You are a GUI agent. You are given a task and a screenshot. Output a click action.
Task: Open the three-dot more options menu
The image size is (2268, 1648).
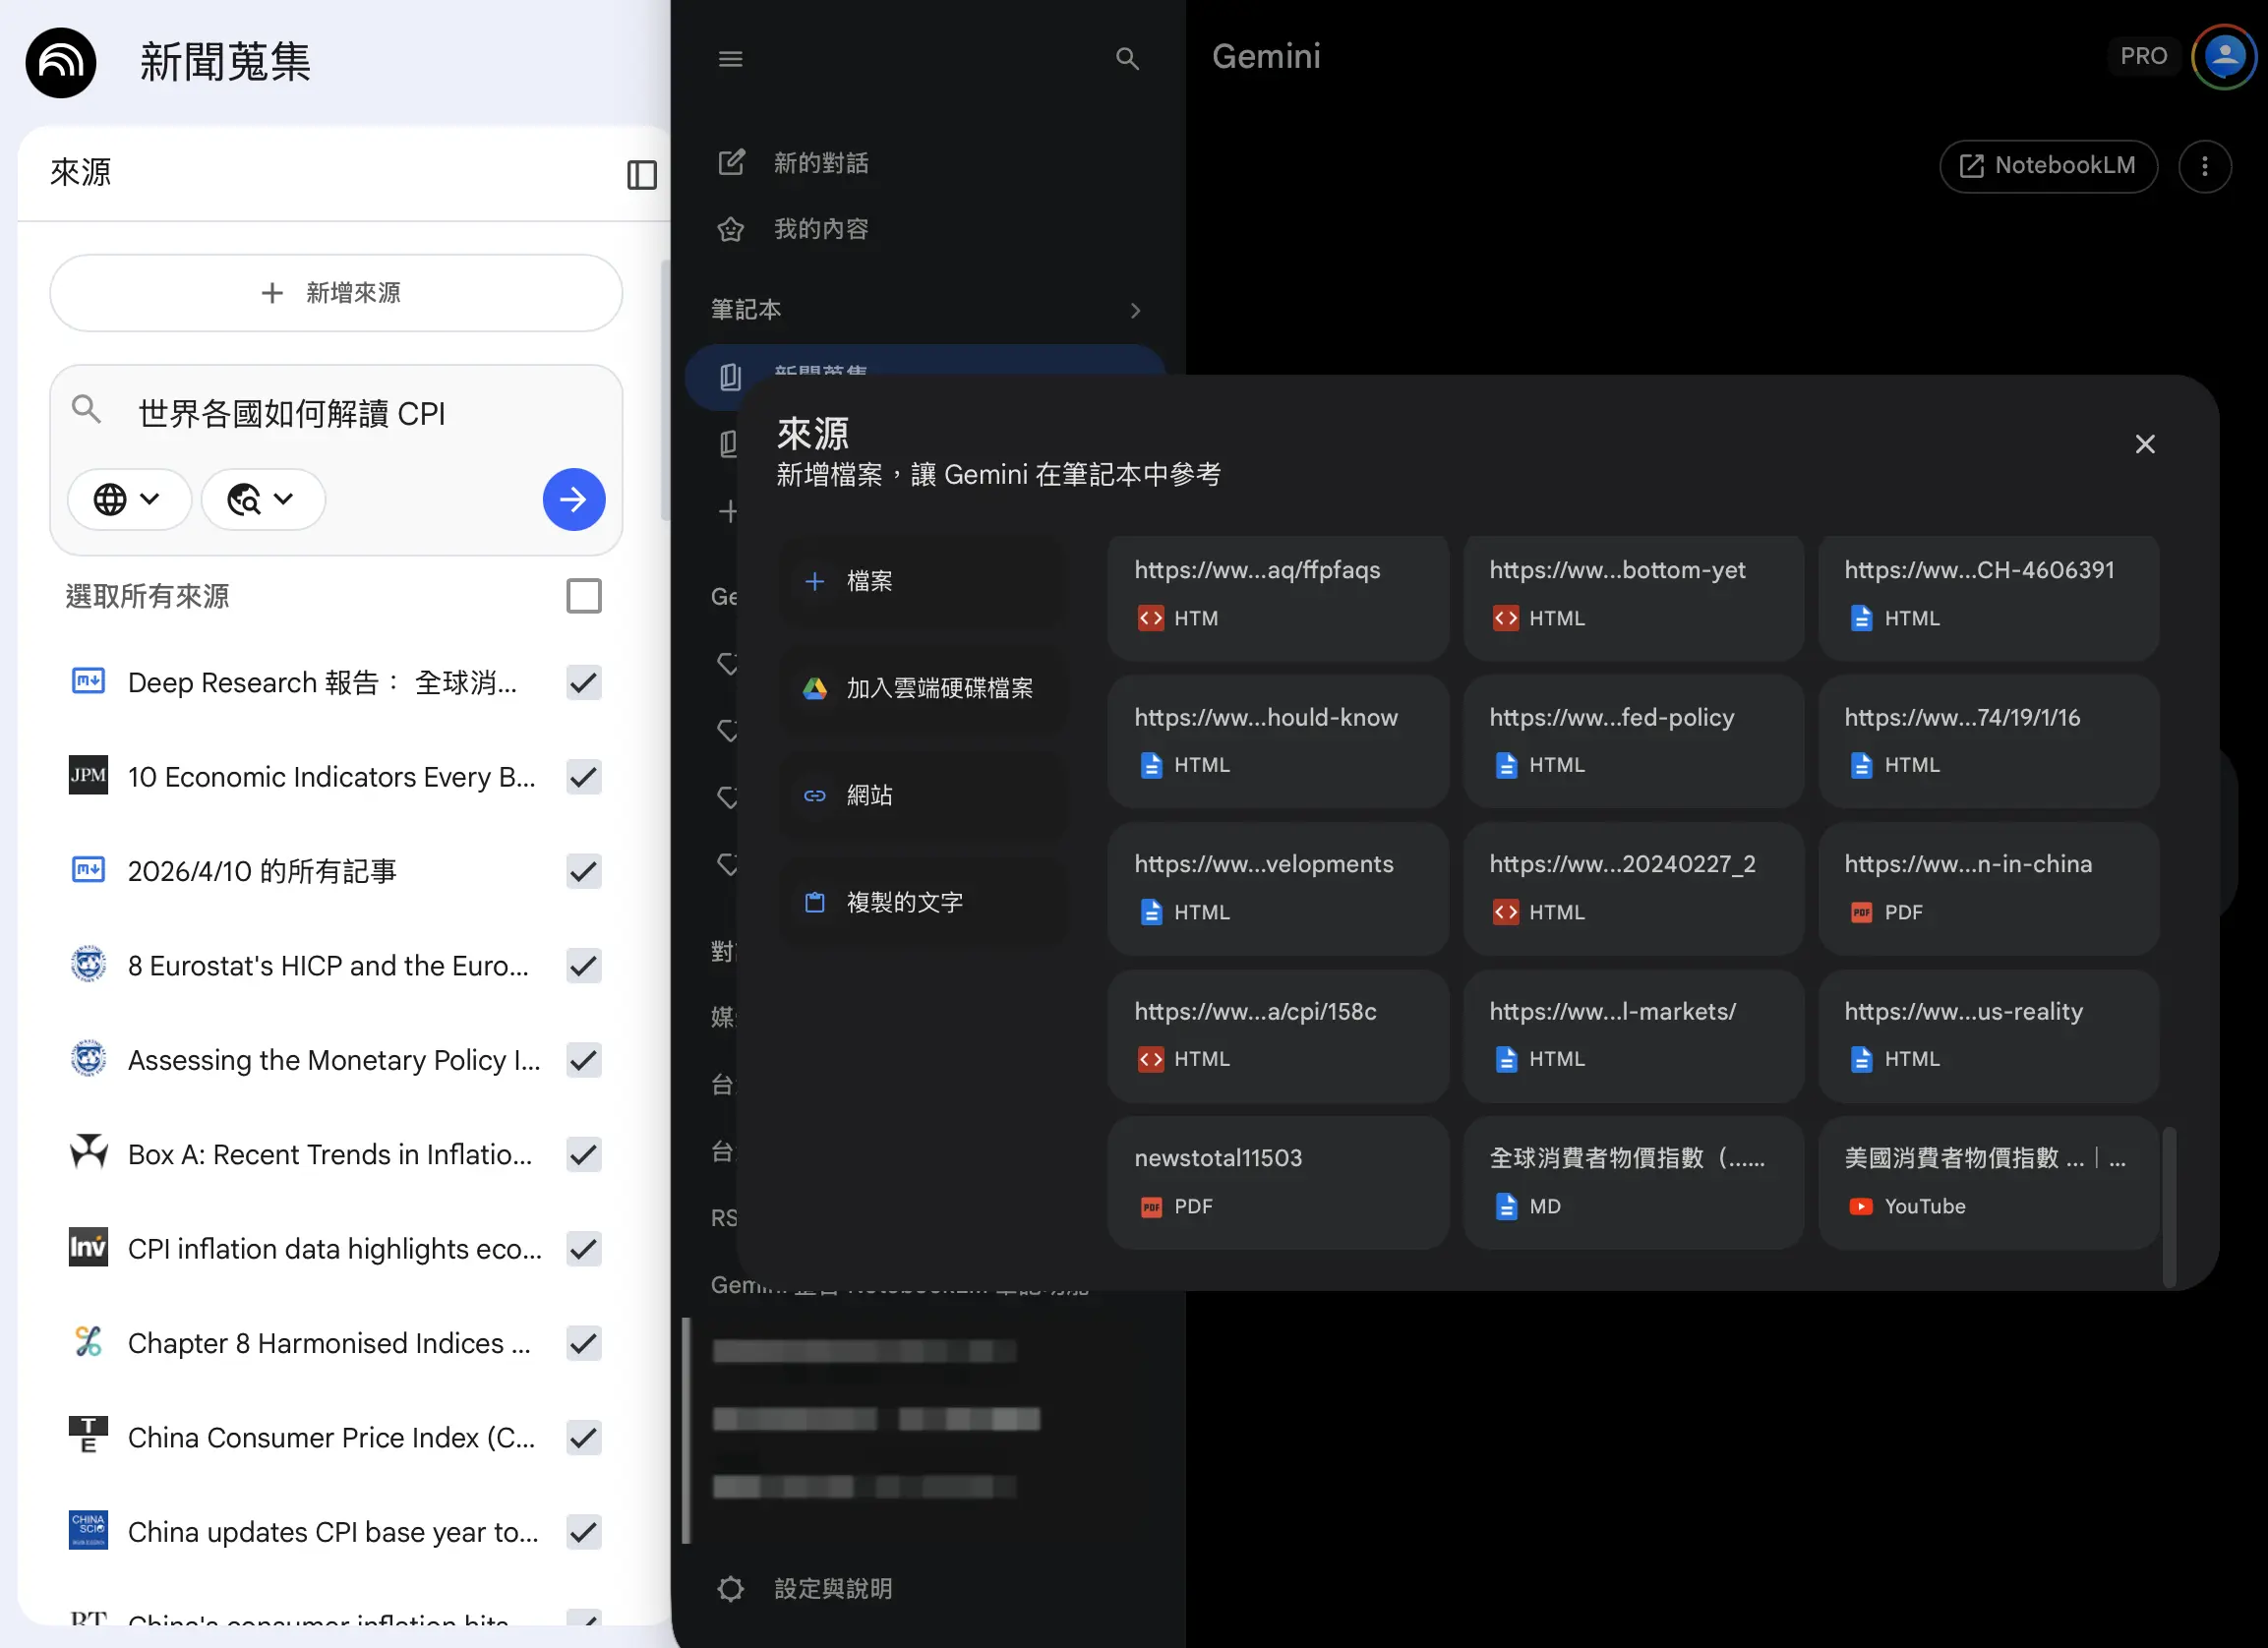pyautogui.click(x=2205, y=166)
